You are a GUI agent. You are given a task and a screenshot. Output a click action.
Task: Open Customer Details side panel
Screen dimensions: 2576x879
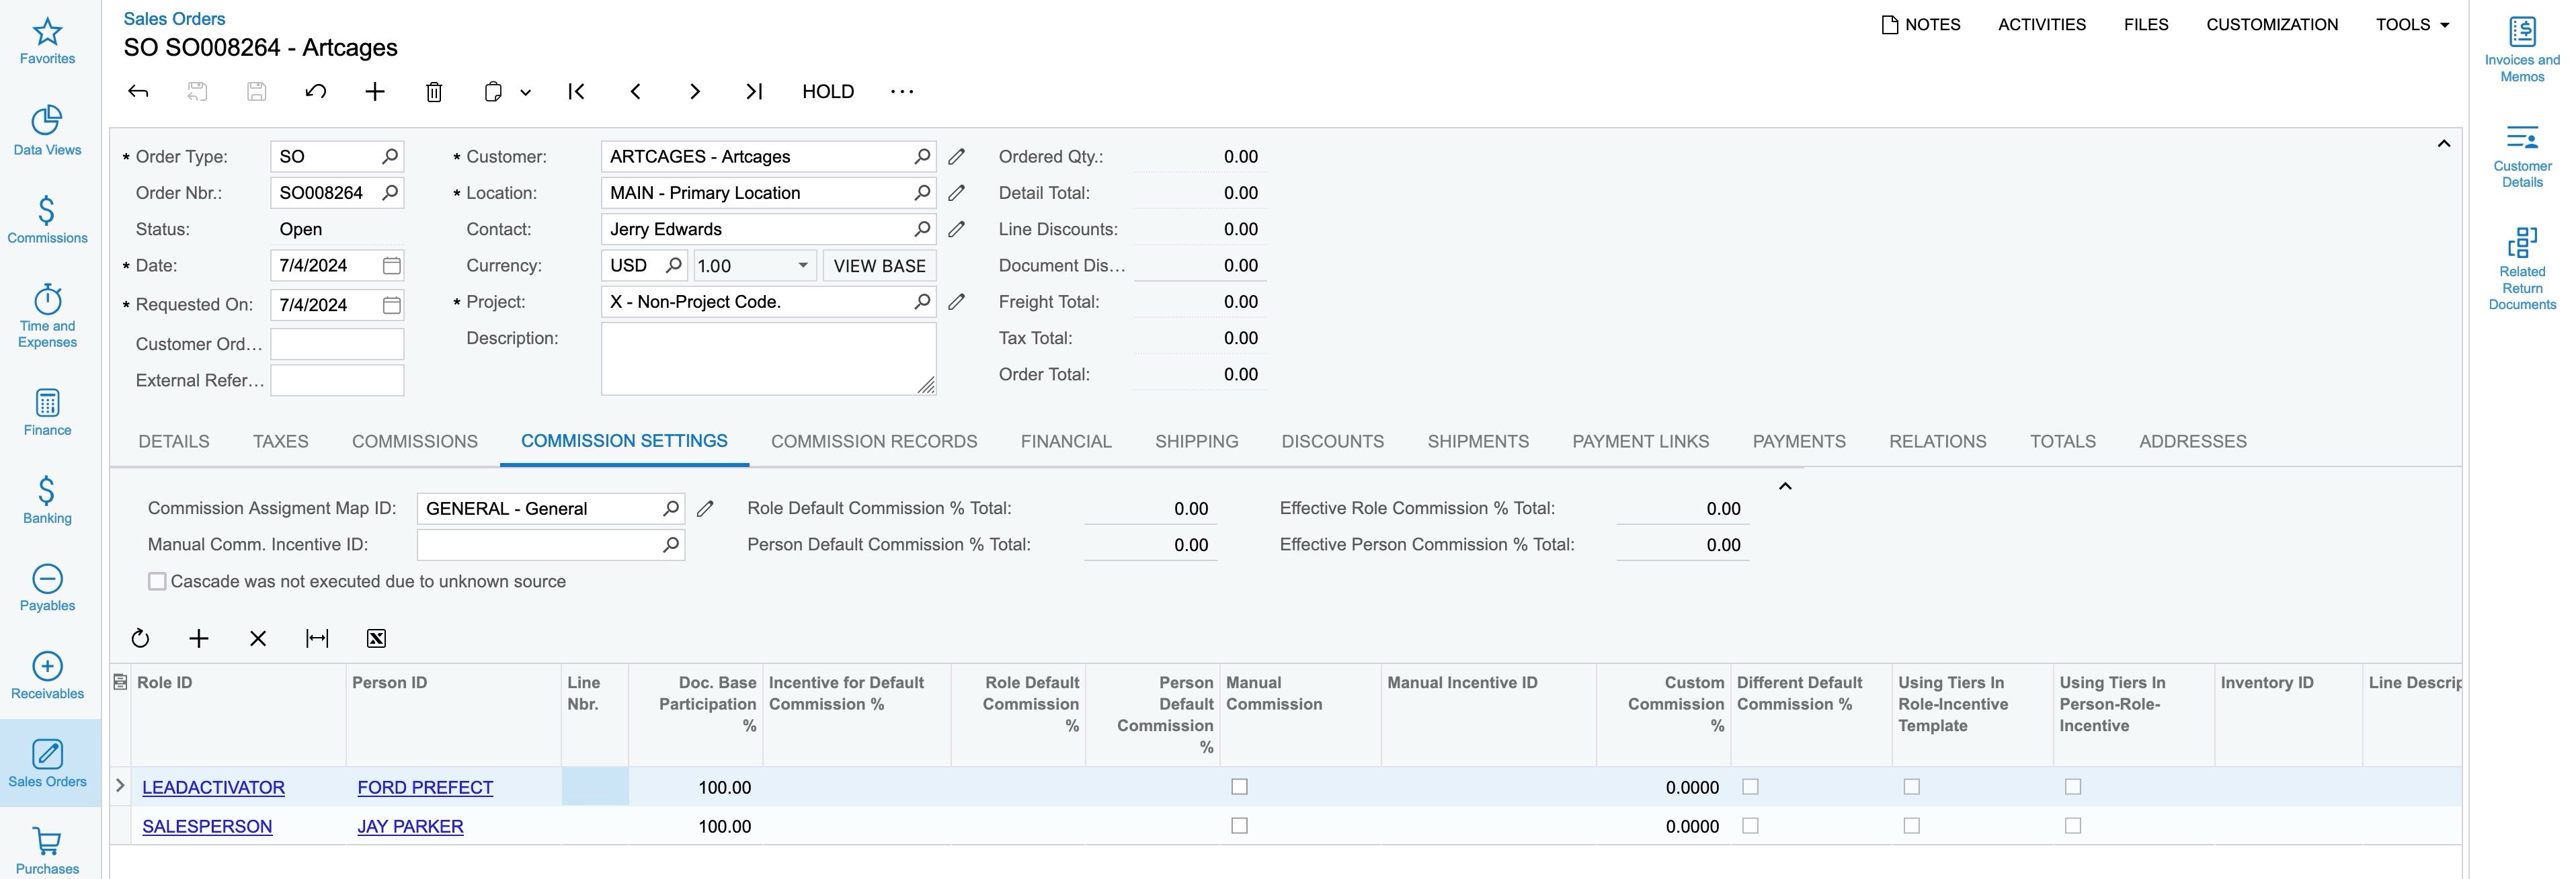coord(2521,156)
